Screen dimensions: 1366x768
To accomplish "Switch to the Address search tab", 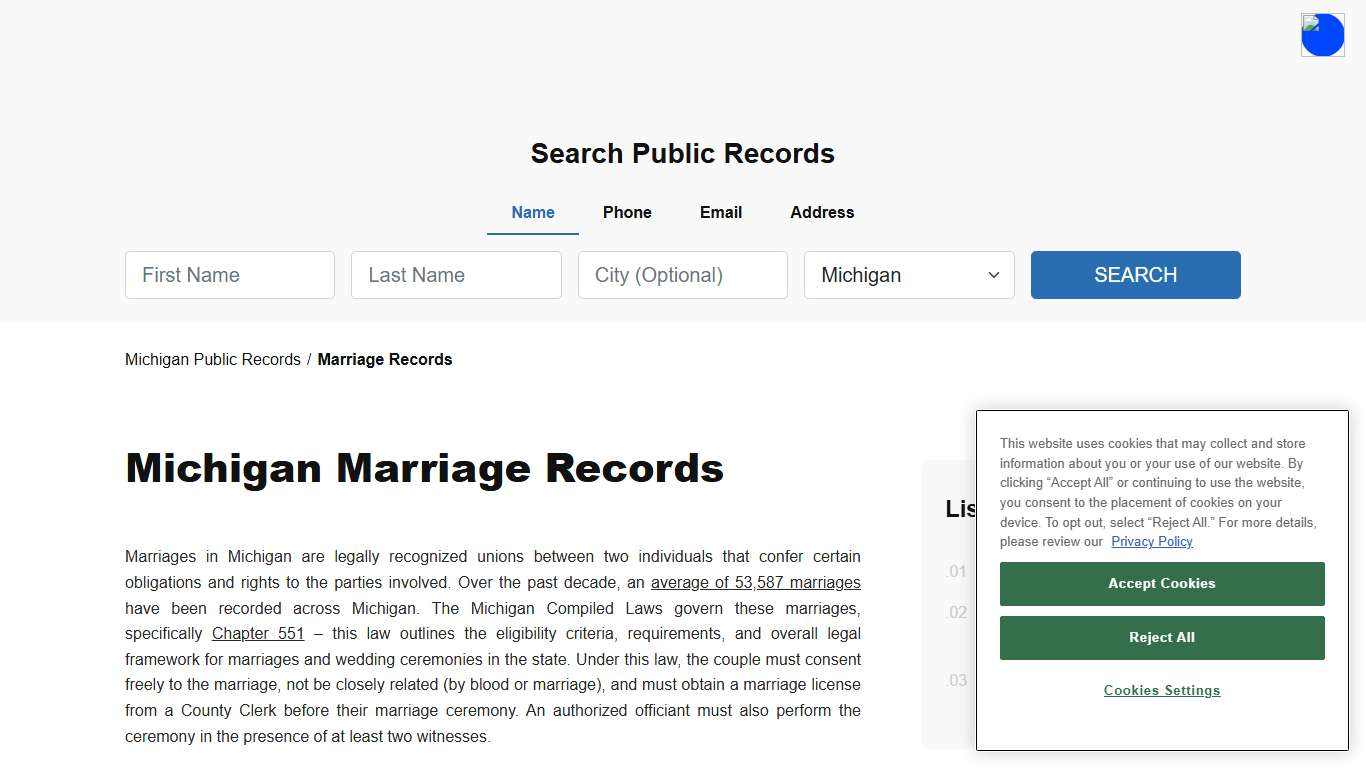I will pos(821,212).
